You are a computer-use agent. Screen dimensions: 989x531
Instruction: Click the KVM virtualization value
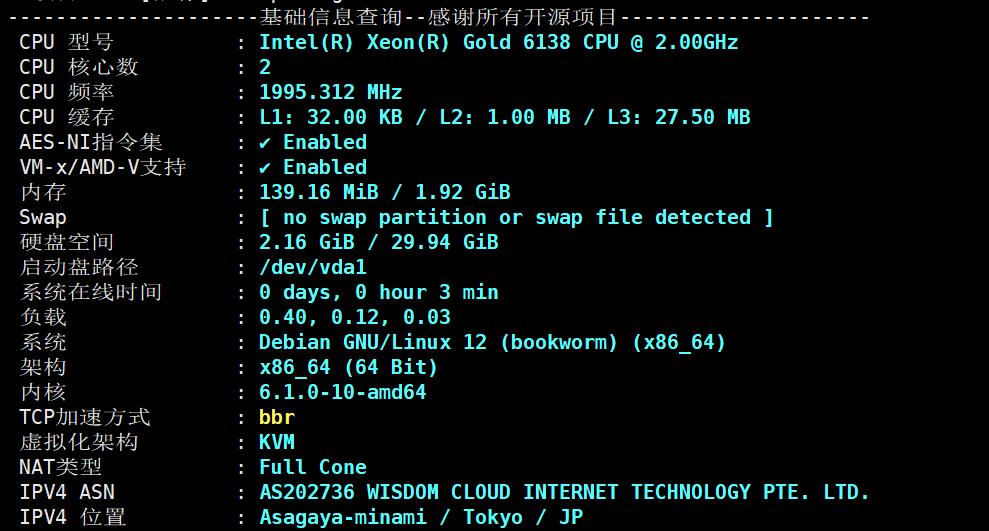pos(277,442)
